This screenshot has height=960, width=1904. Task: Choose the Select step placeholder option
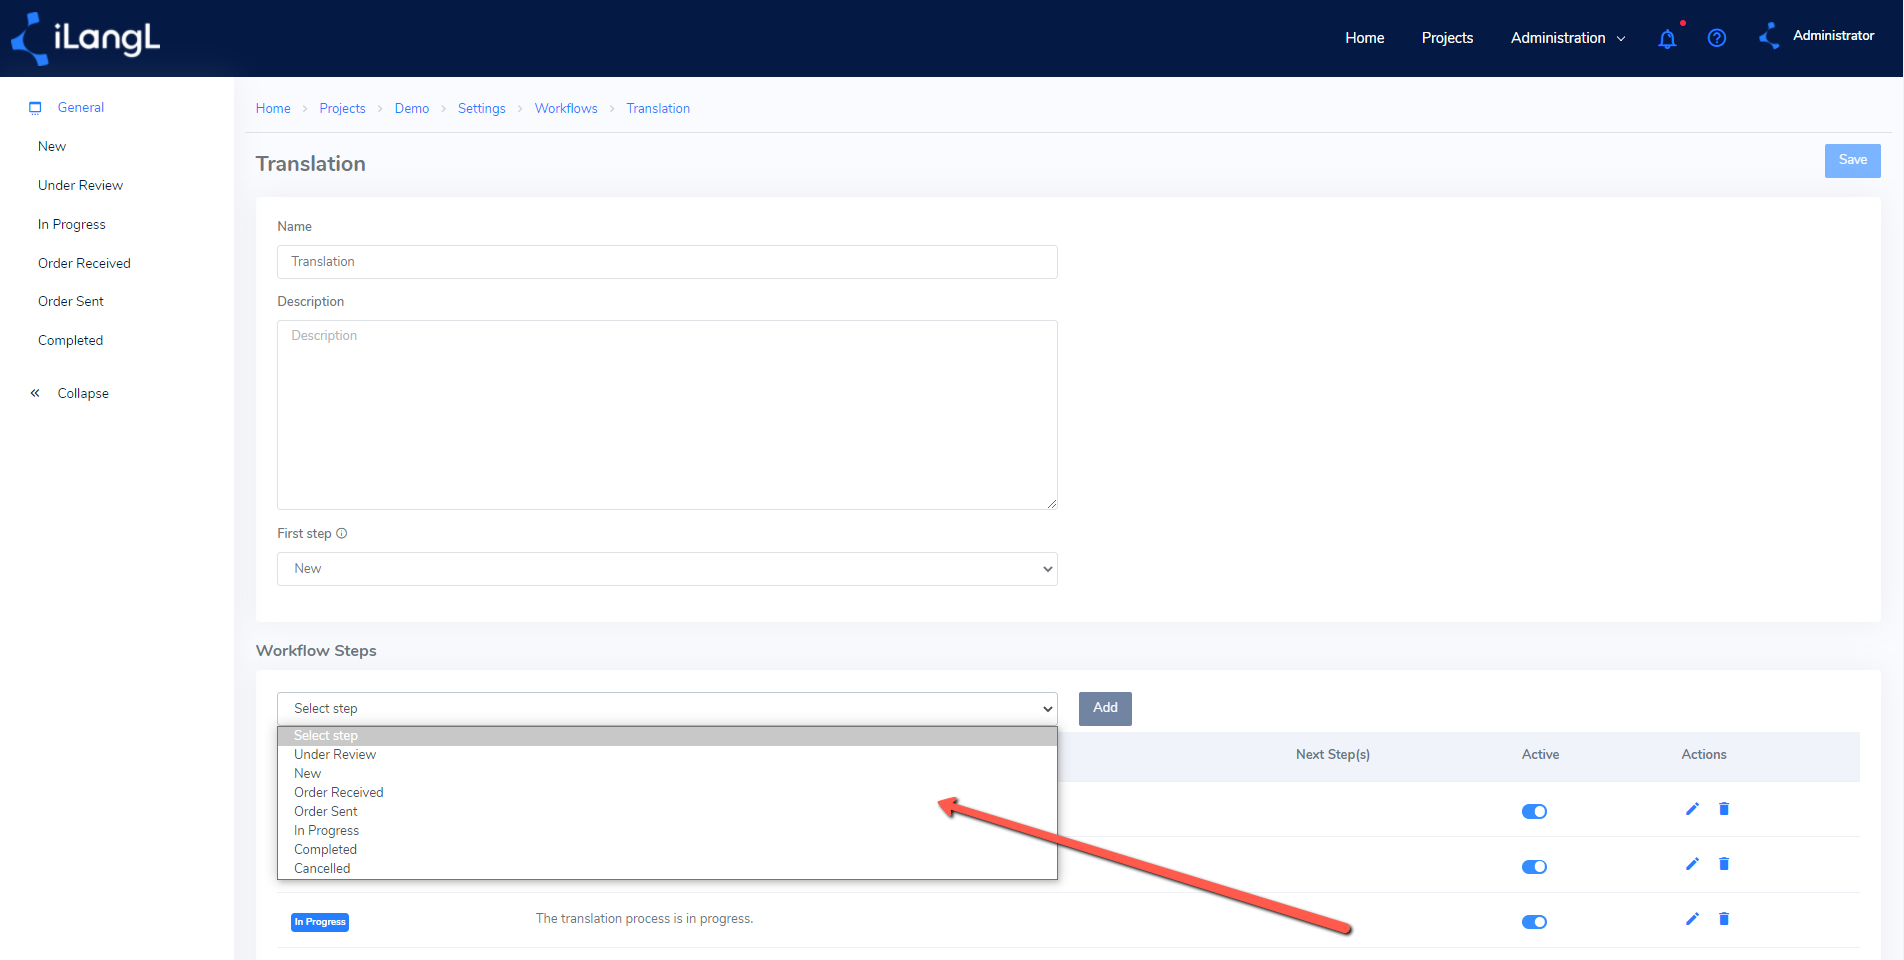[667, 736]
